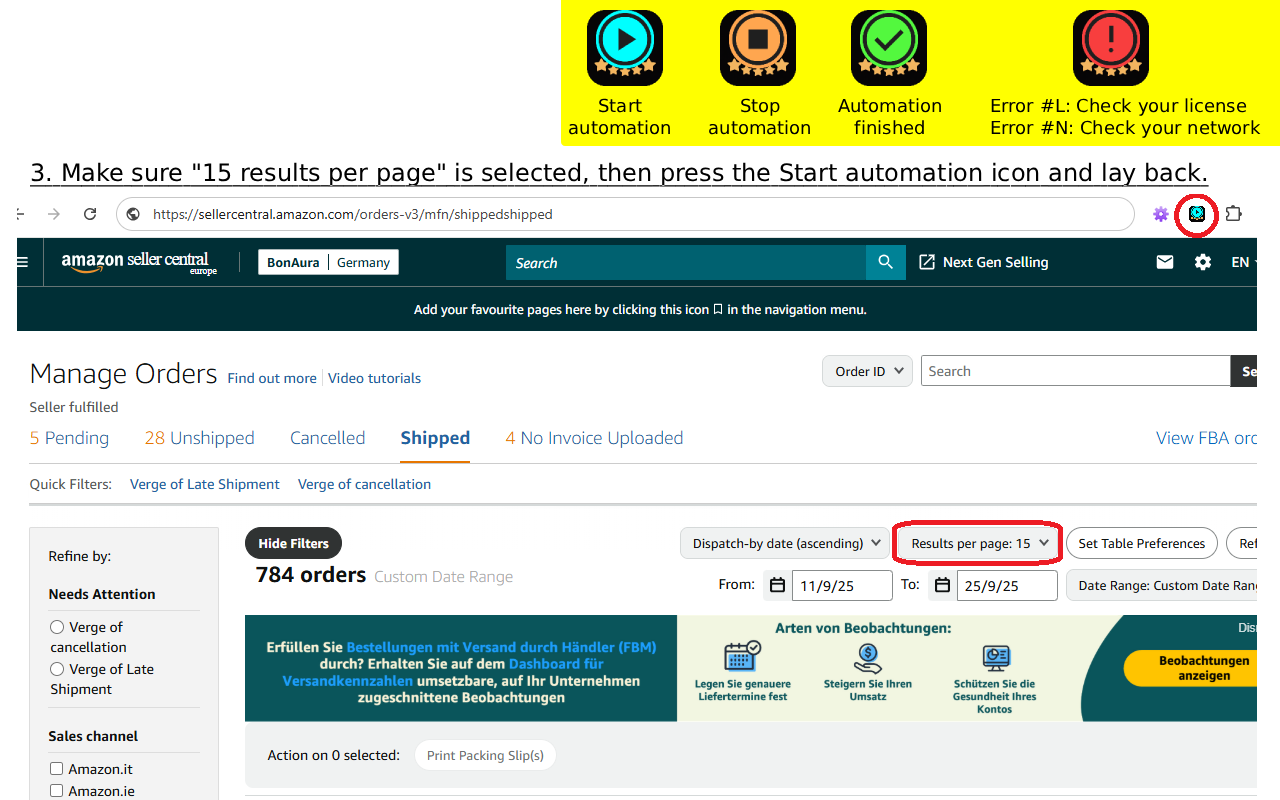Click the circled extension icon in browser toolbar
1280x800 pixels.
pyautogui.click(x=1196, y=214)
